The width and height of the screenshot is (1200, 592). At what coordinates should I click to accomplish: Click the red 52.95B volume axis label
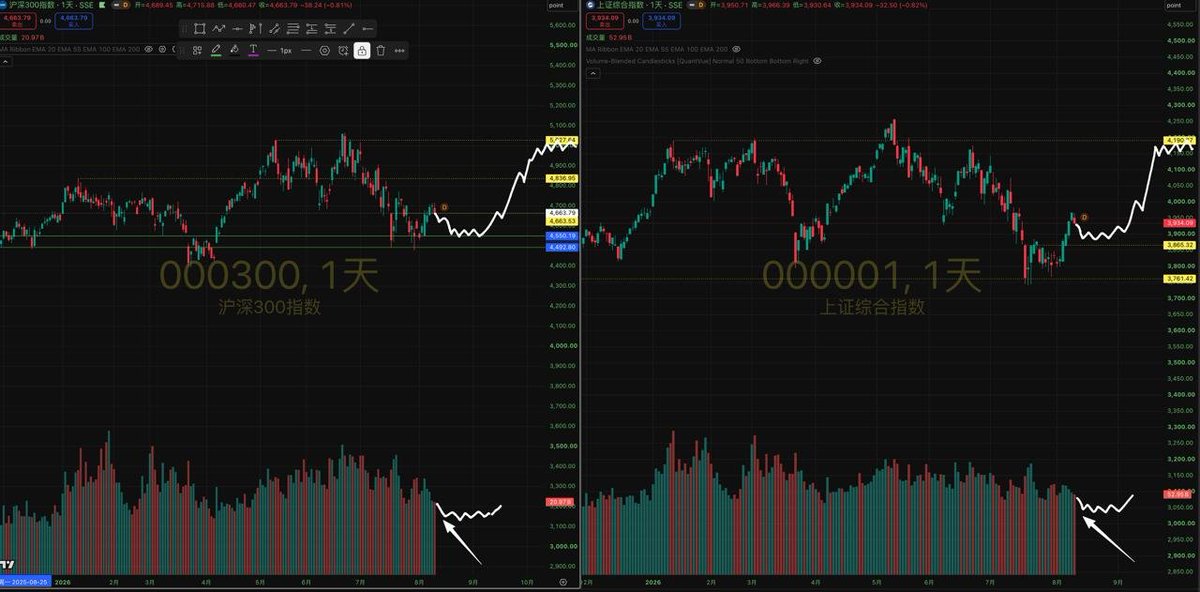coord(1177,494)
